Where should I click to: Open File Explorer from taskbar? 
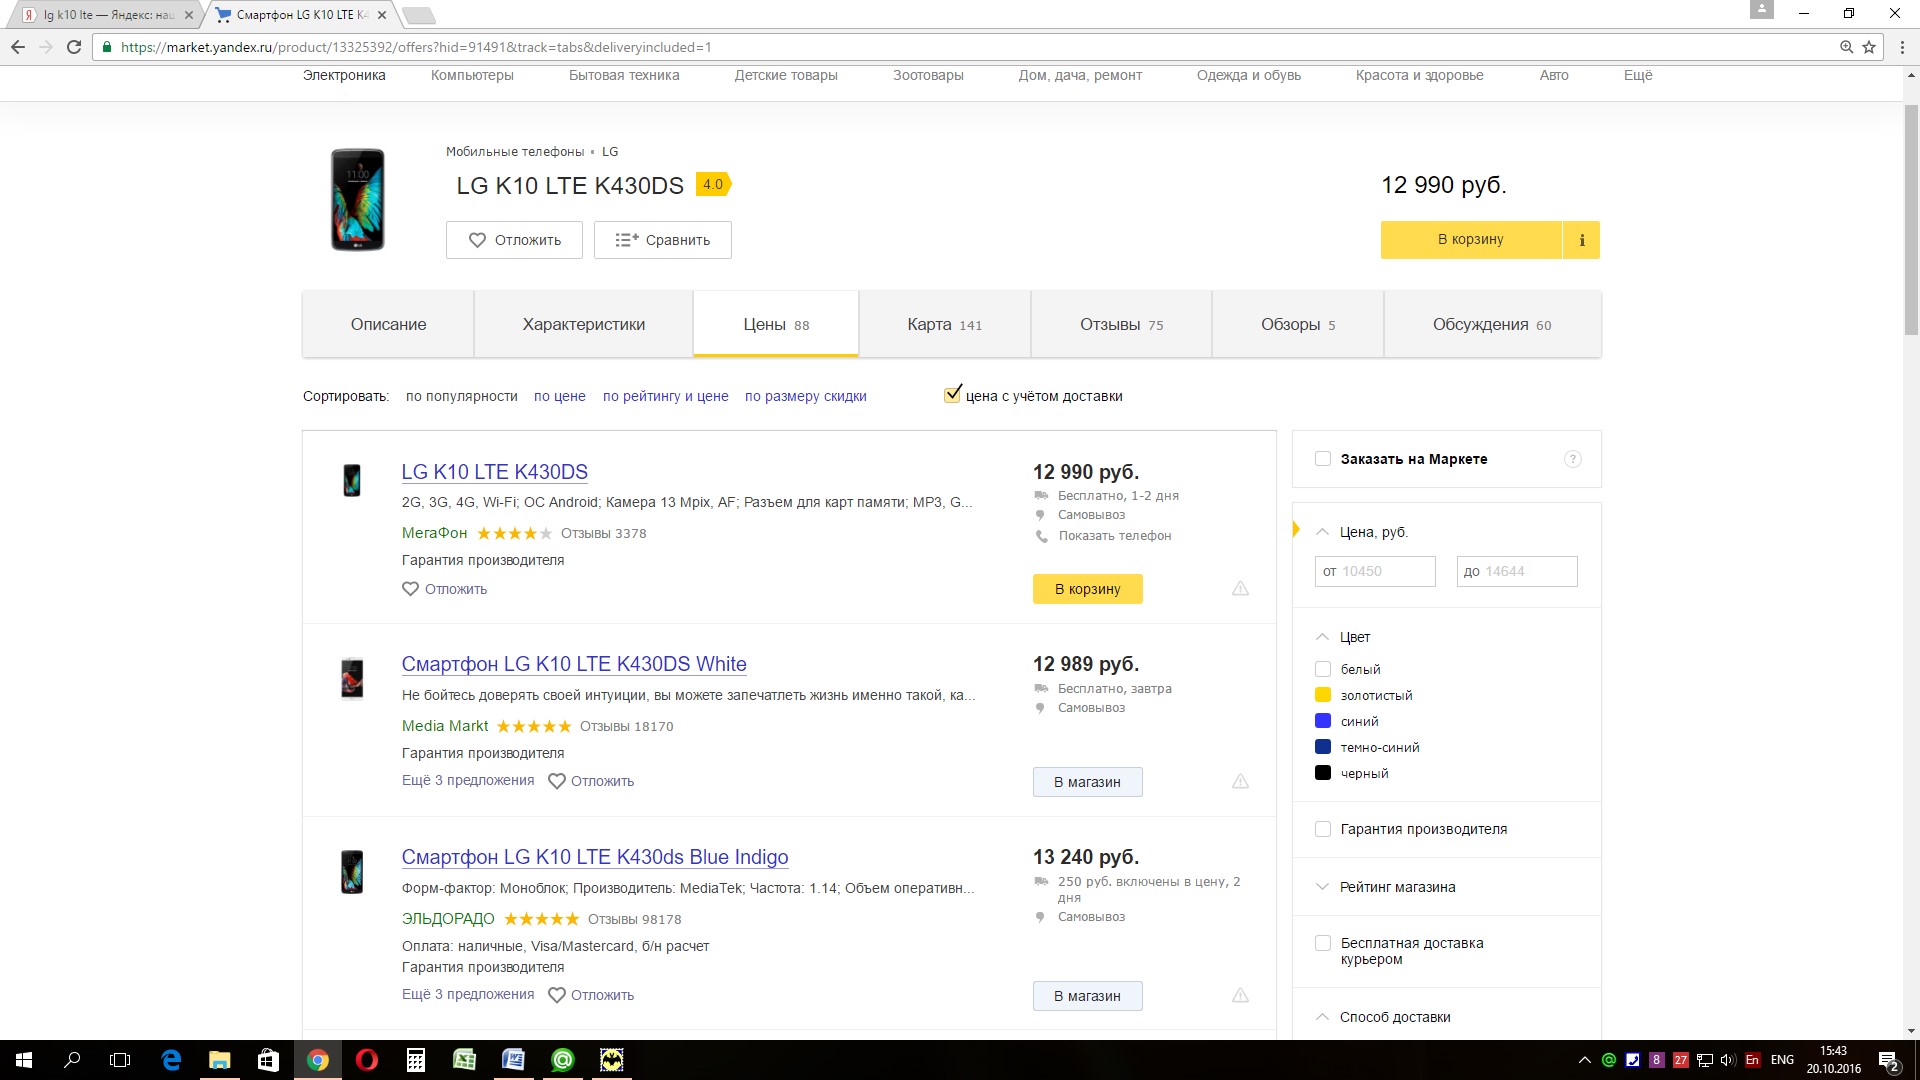pyautogui.click(x=219, y=1060)
